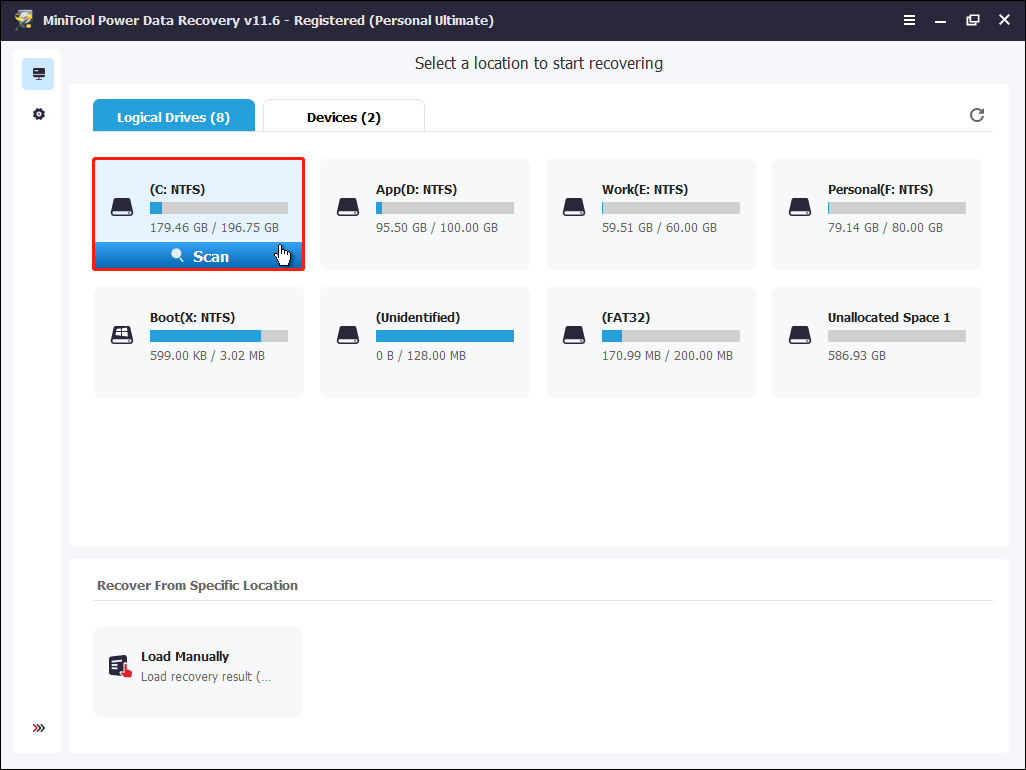Open the settings gear in sidebar
1026x770 pixels.
coord(38,114)
